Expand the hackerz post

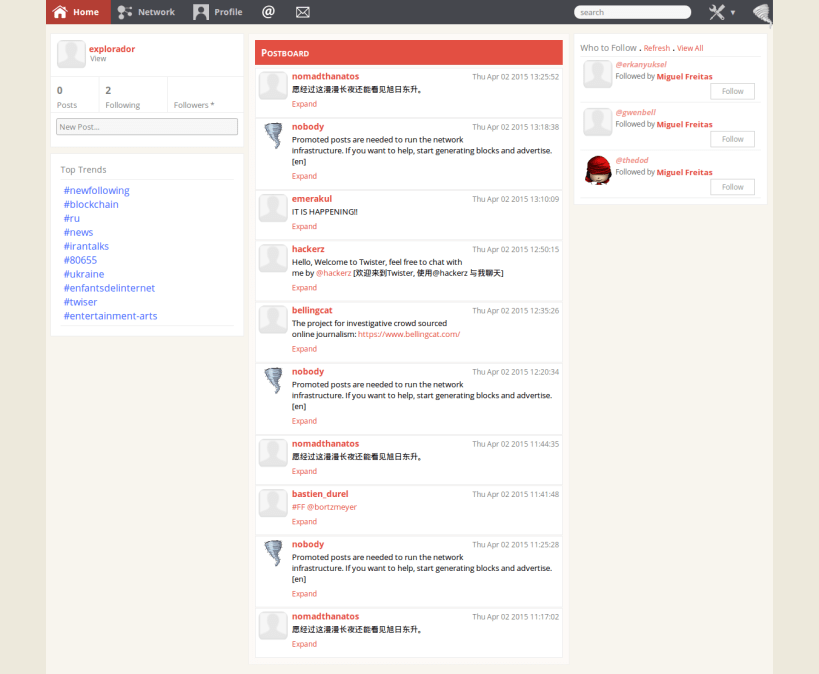pos(304,287)
